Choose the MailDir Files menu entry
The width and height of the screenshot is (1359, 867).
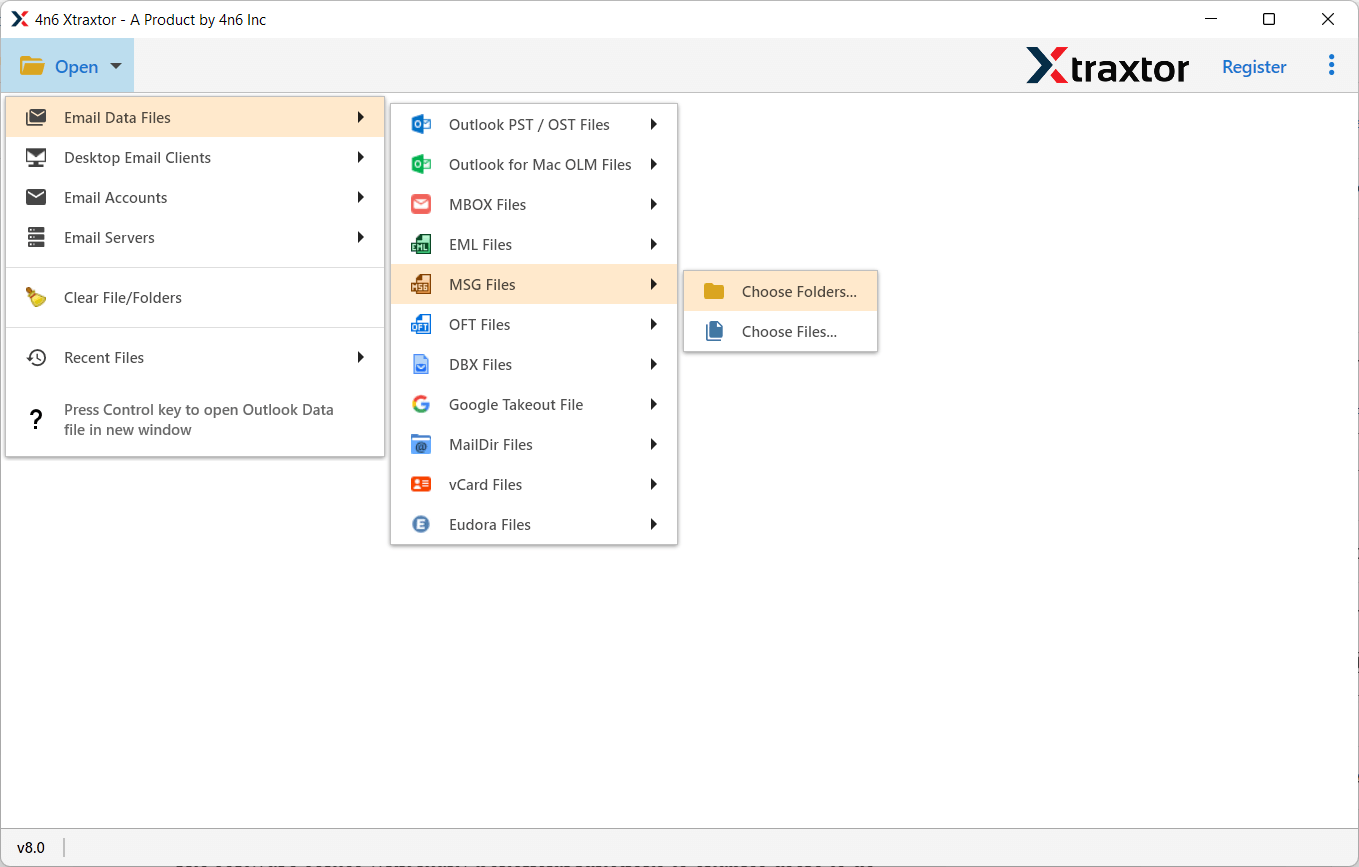[x=534, y=444]
